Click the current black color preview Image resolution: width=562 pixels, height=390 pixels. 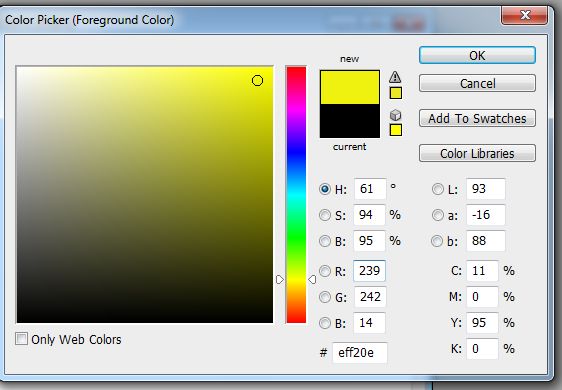(350, 121)
